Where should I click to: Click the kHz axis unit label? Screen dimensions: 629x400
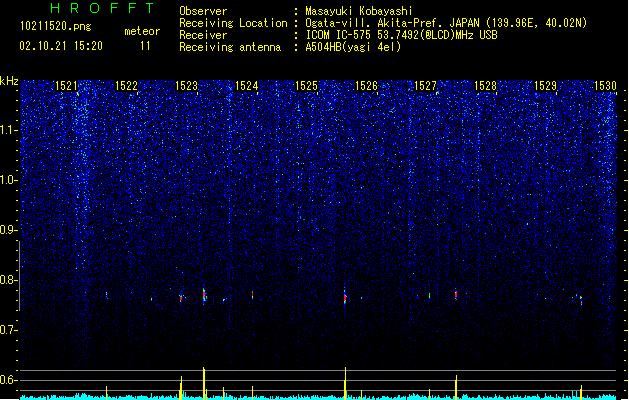9,81
